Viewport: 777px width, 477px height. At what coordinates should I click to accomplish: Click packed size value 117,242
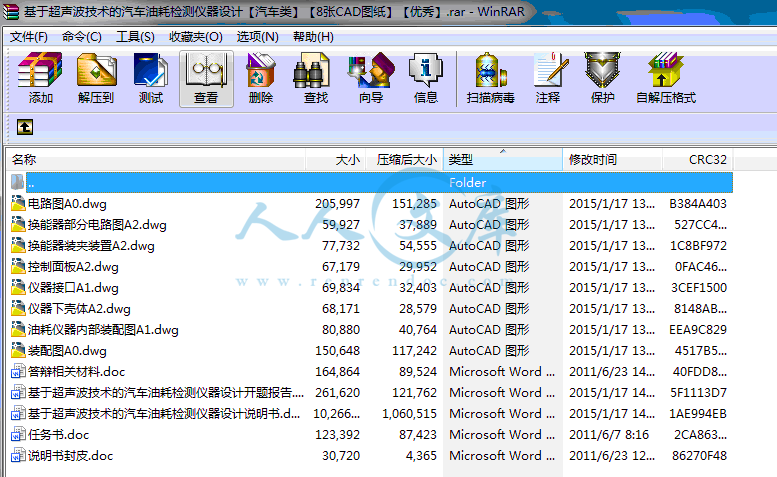414,351
